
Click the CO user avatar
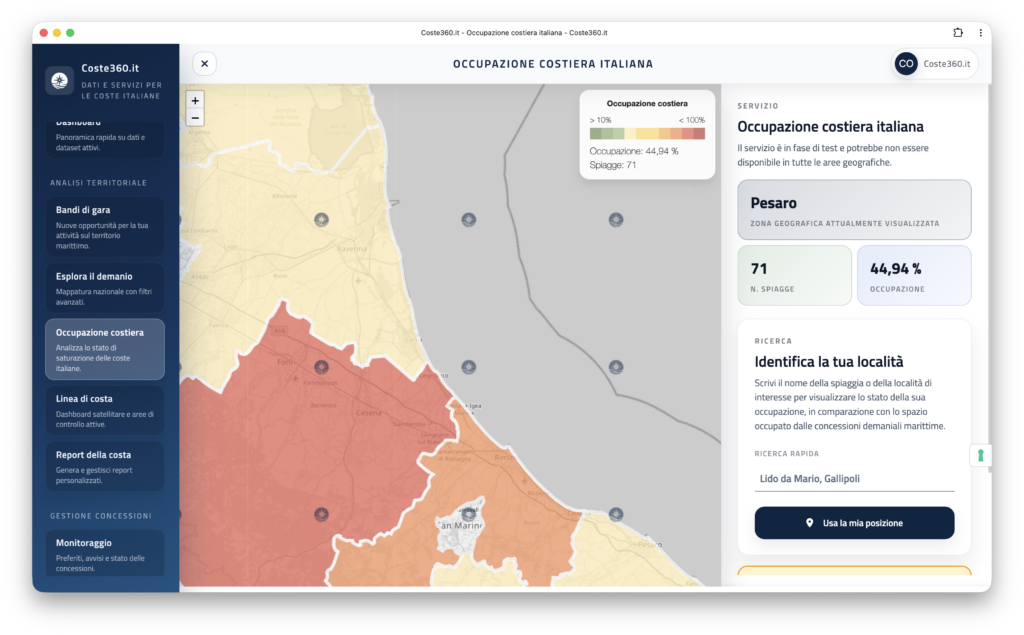[x=906, y=63]
